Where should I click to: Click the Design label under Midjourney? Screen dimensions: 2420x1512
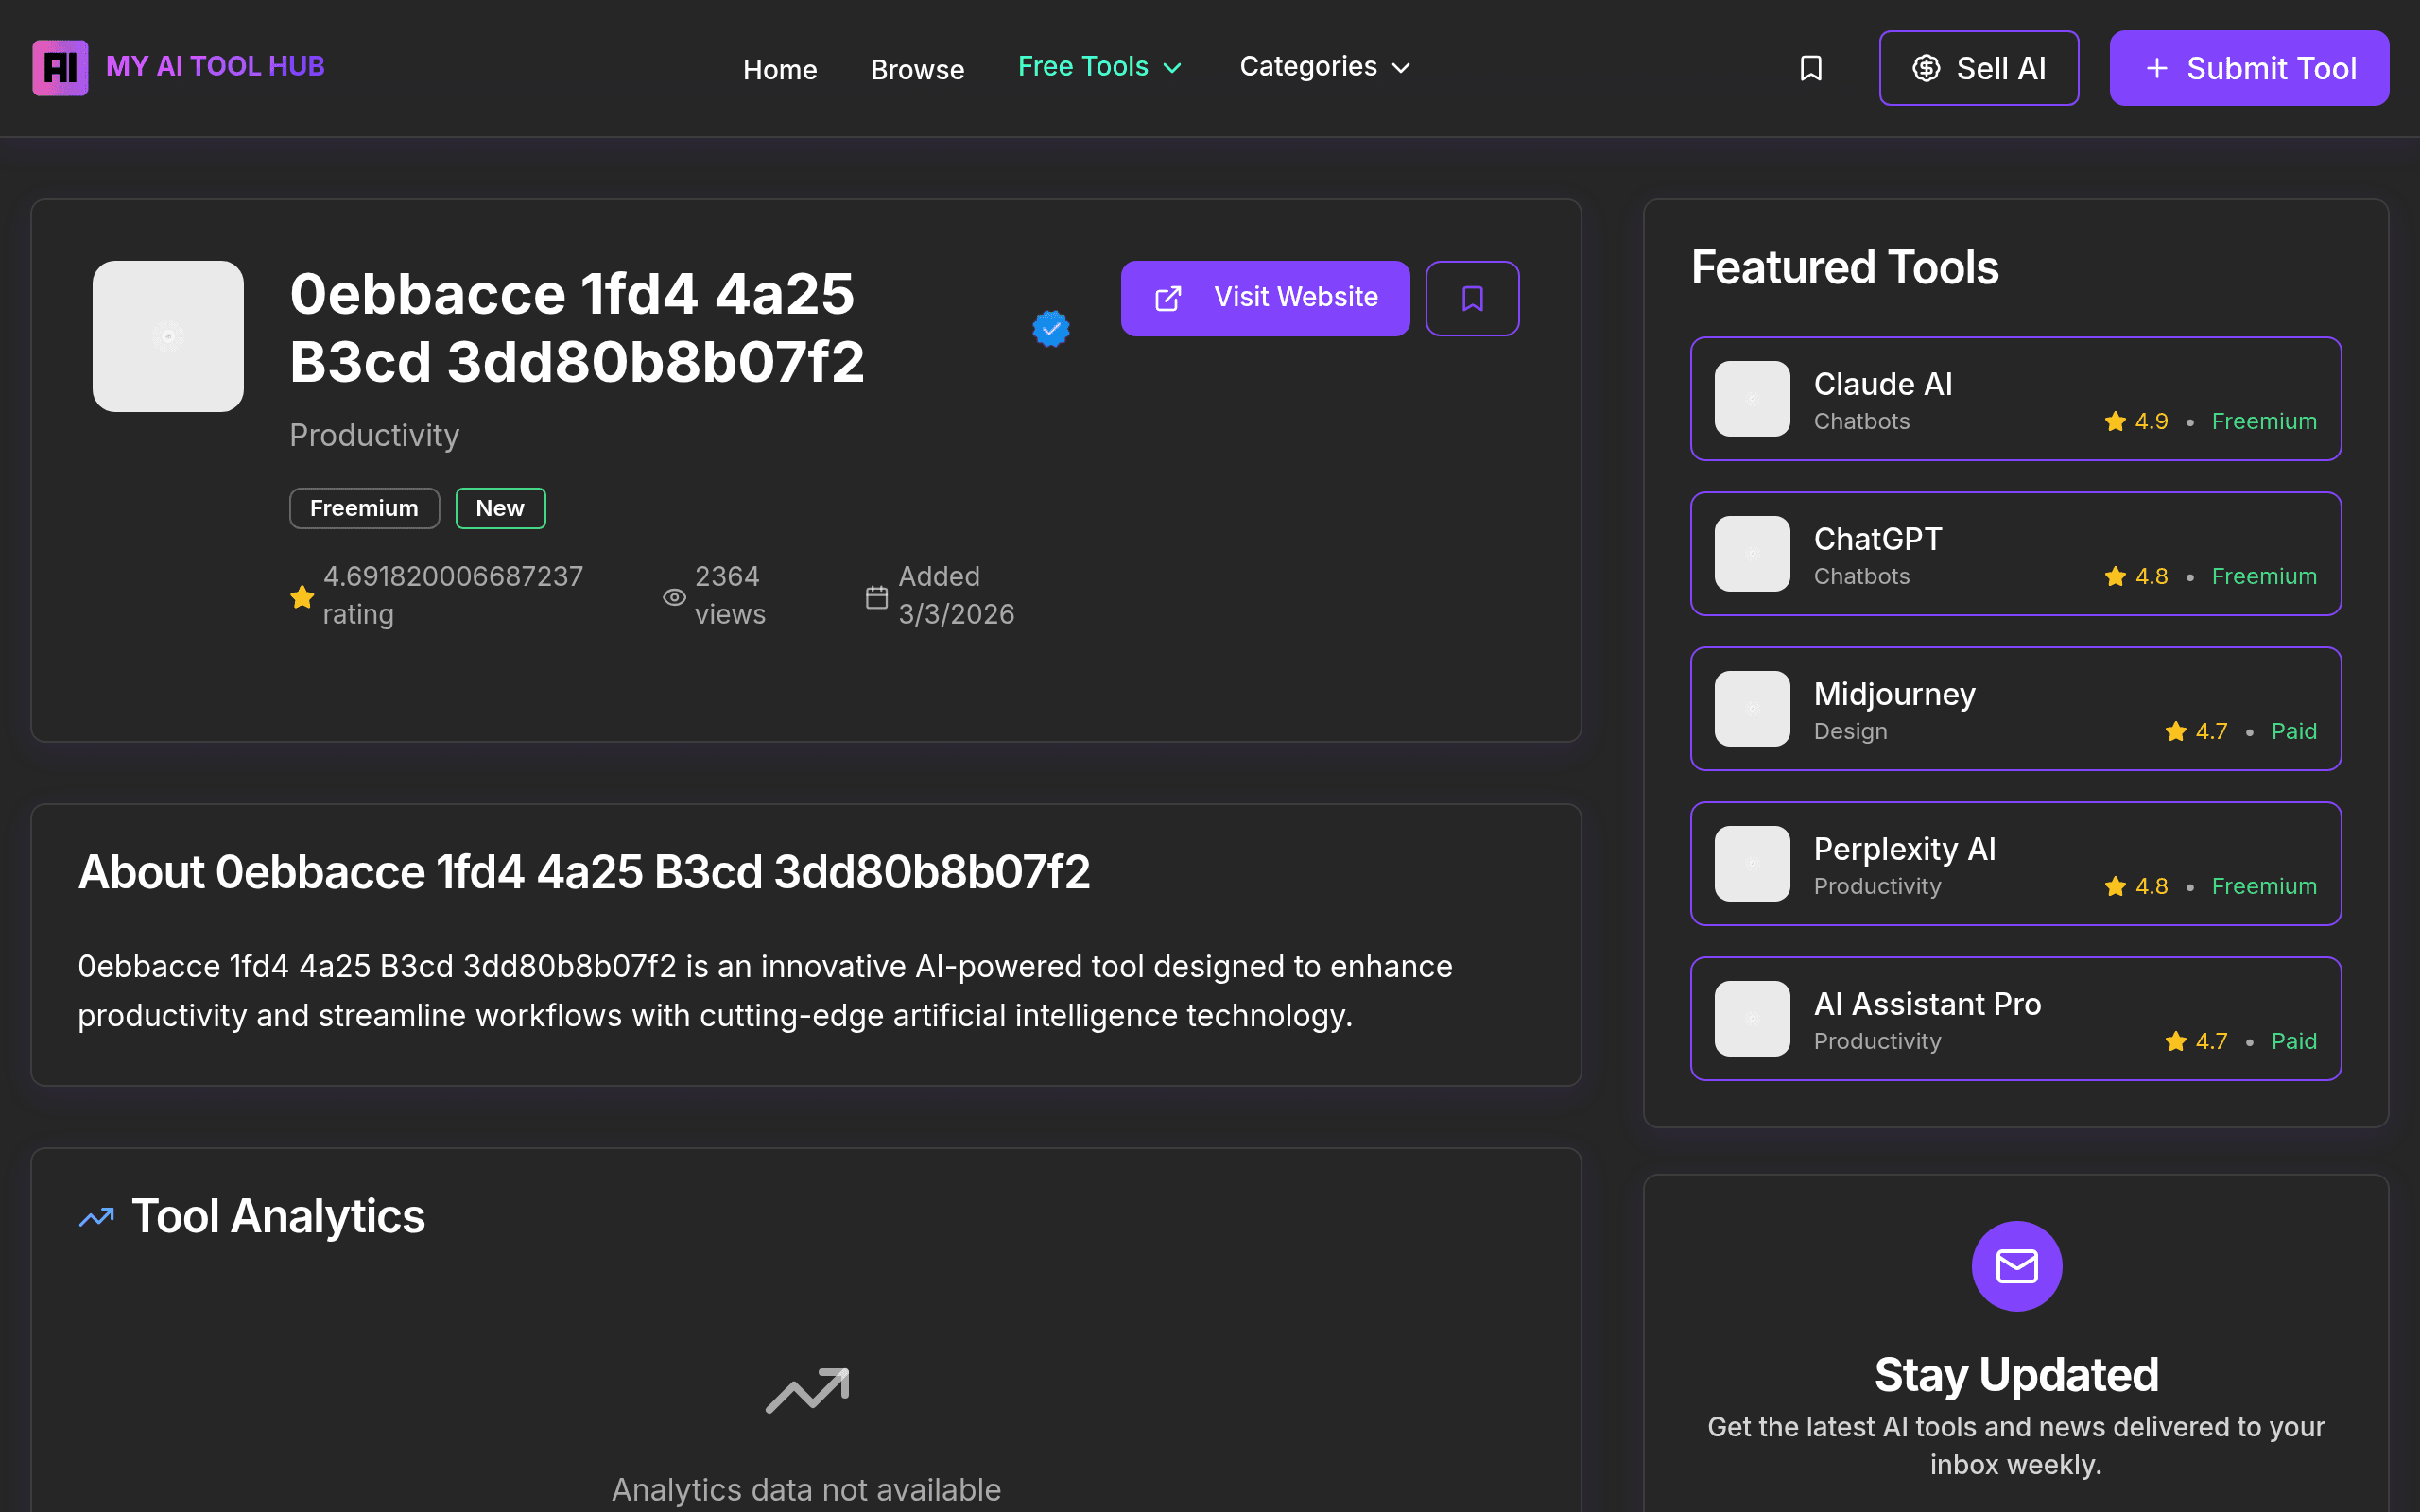coord(1850,731)
